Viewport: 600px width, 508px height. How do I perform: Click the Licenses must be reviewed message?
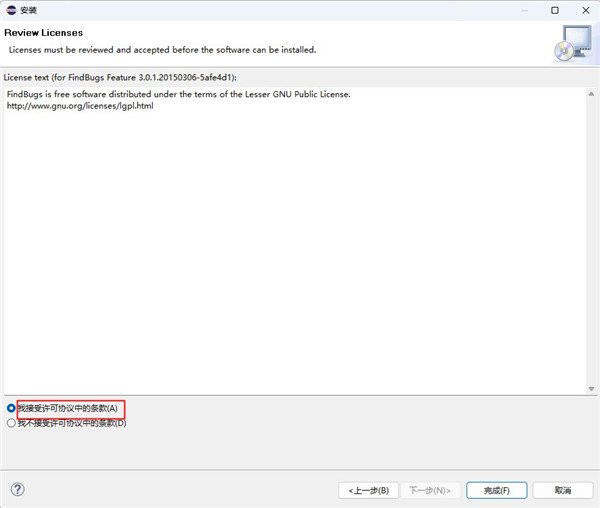point(162,50)
